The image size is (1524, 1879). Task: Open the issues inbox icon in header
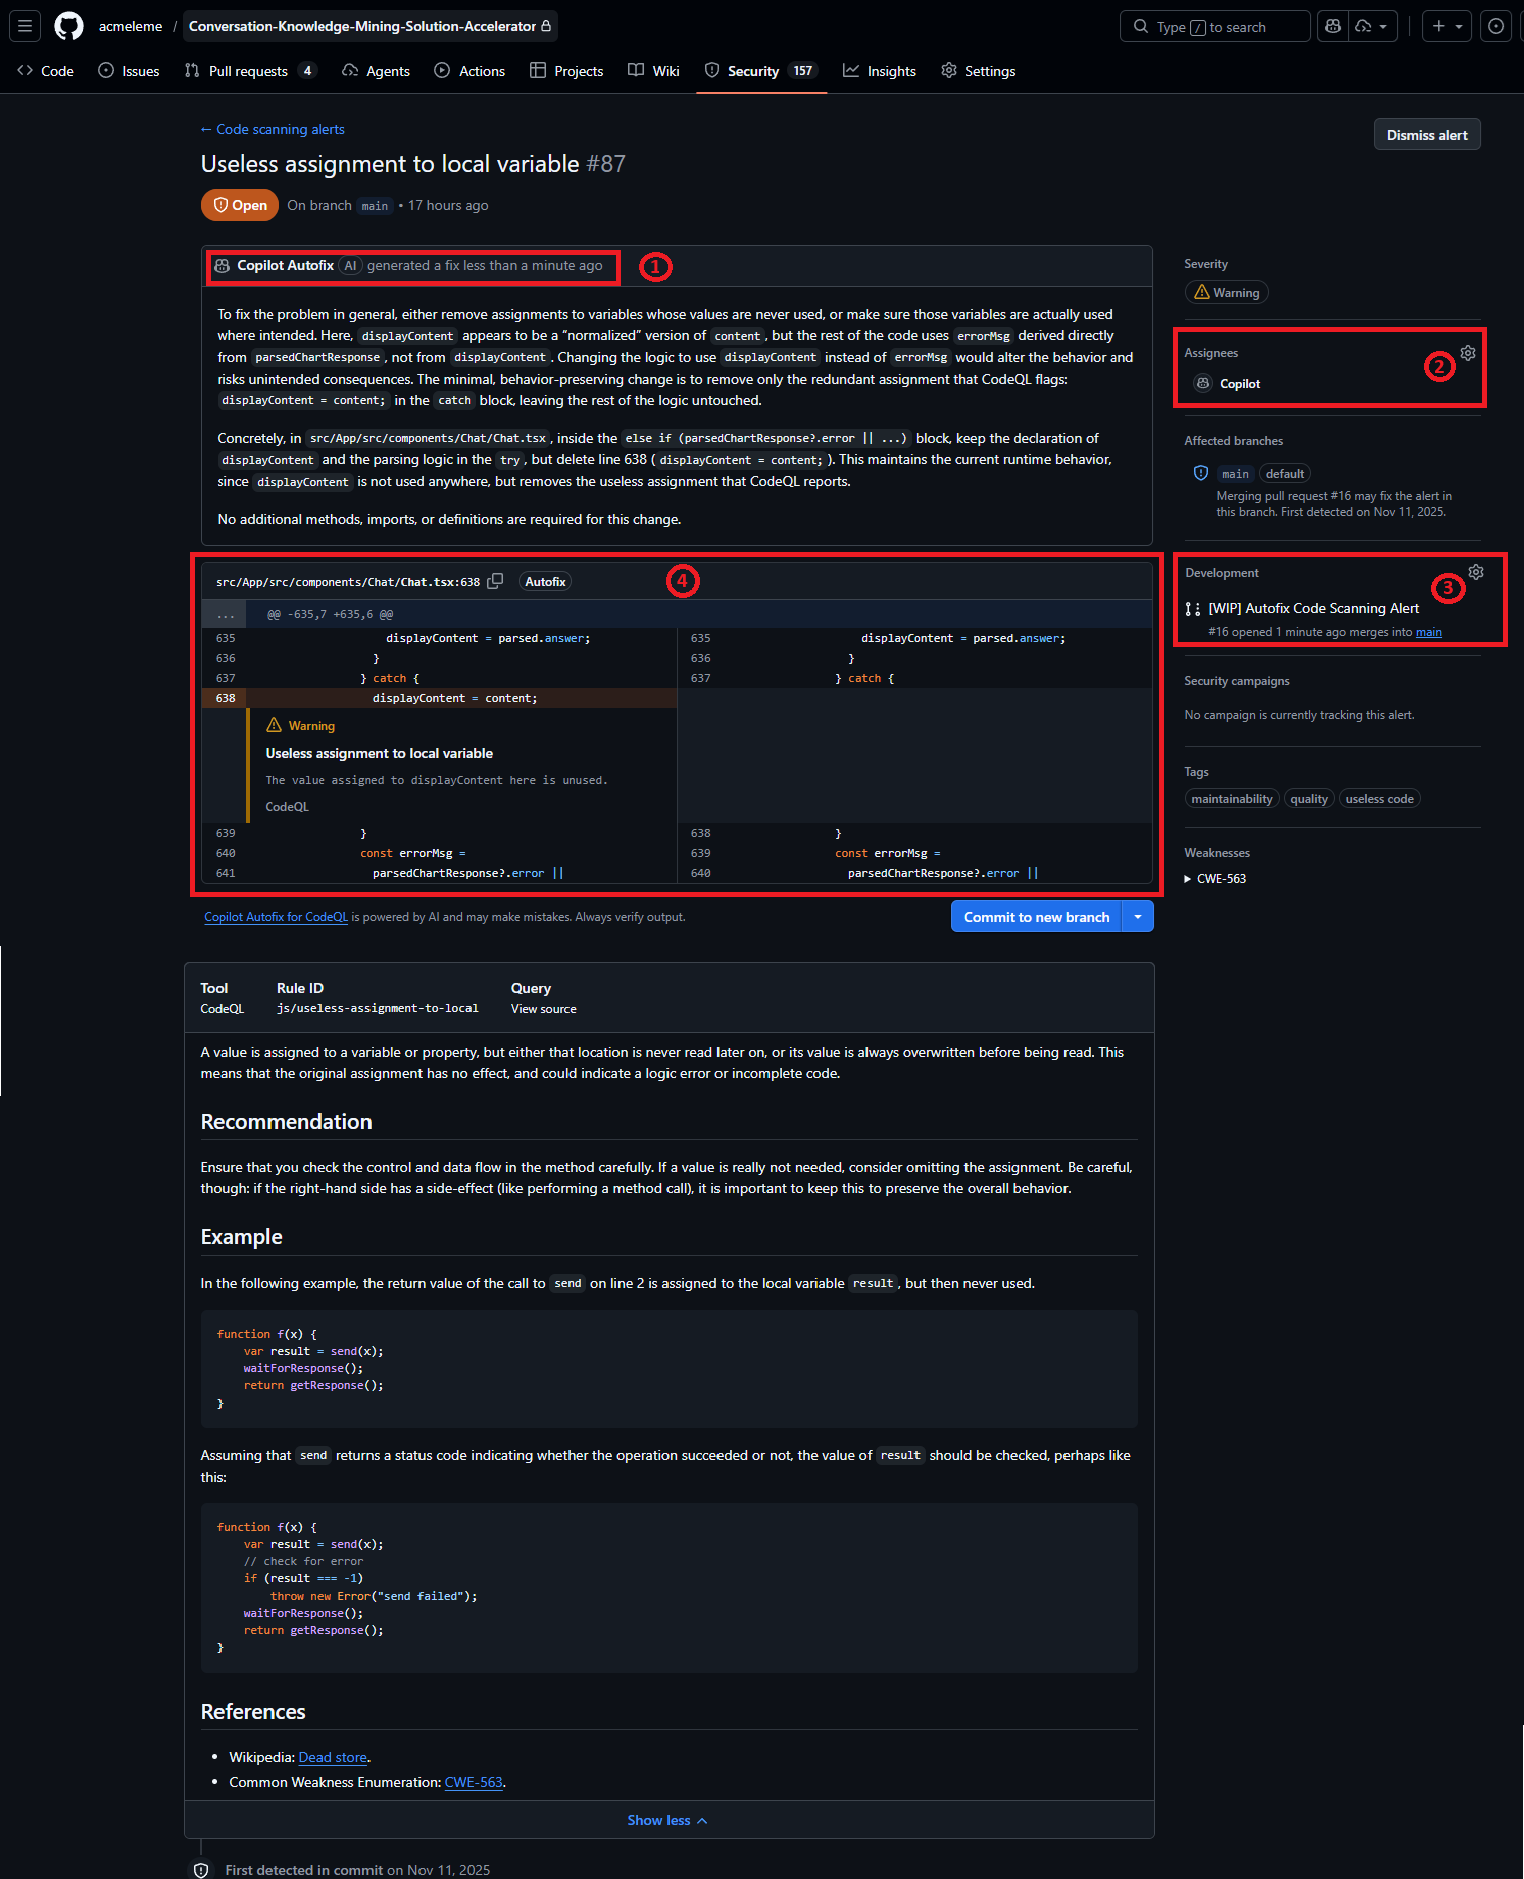[1496, 26]
